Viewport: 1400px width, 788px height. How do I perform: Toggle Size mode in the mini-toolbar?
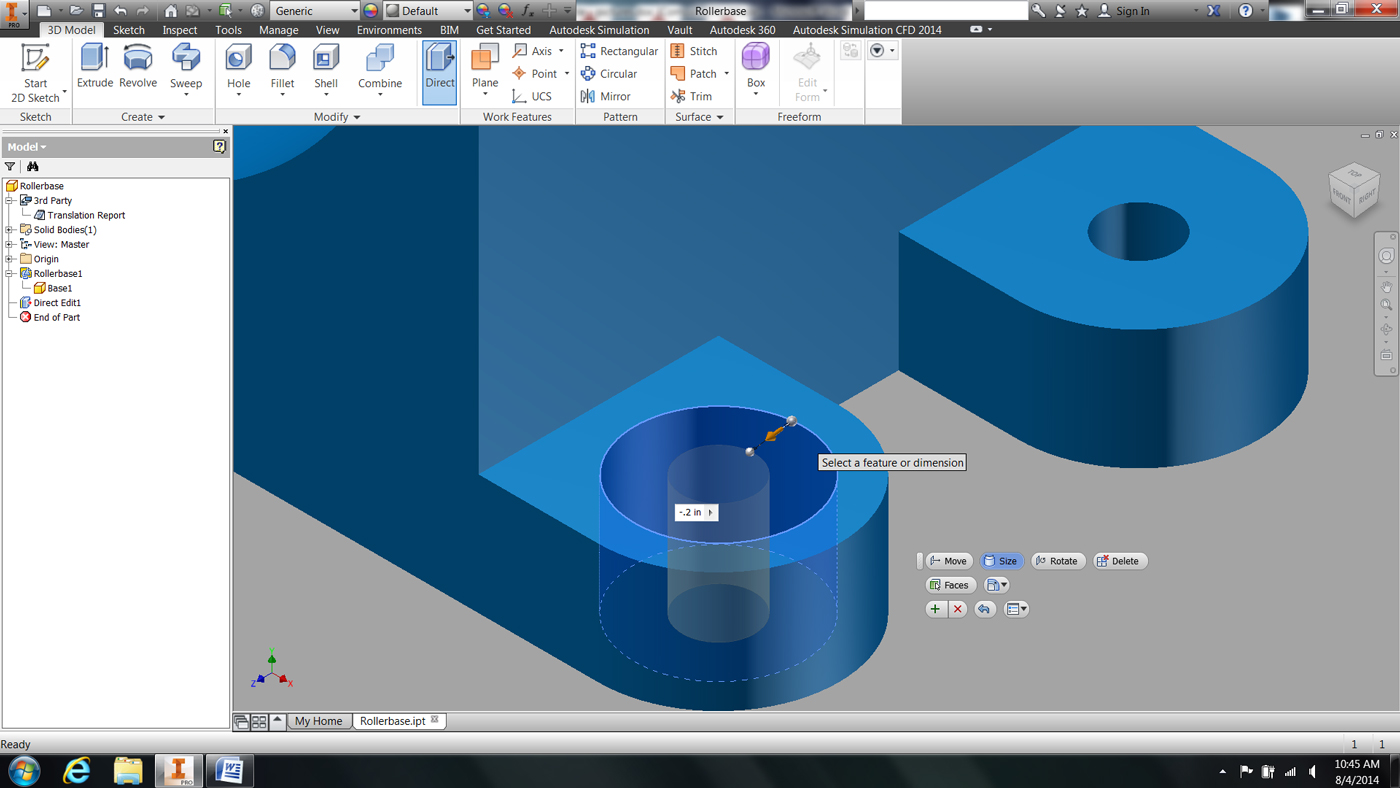tap(1001, 560)
